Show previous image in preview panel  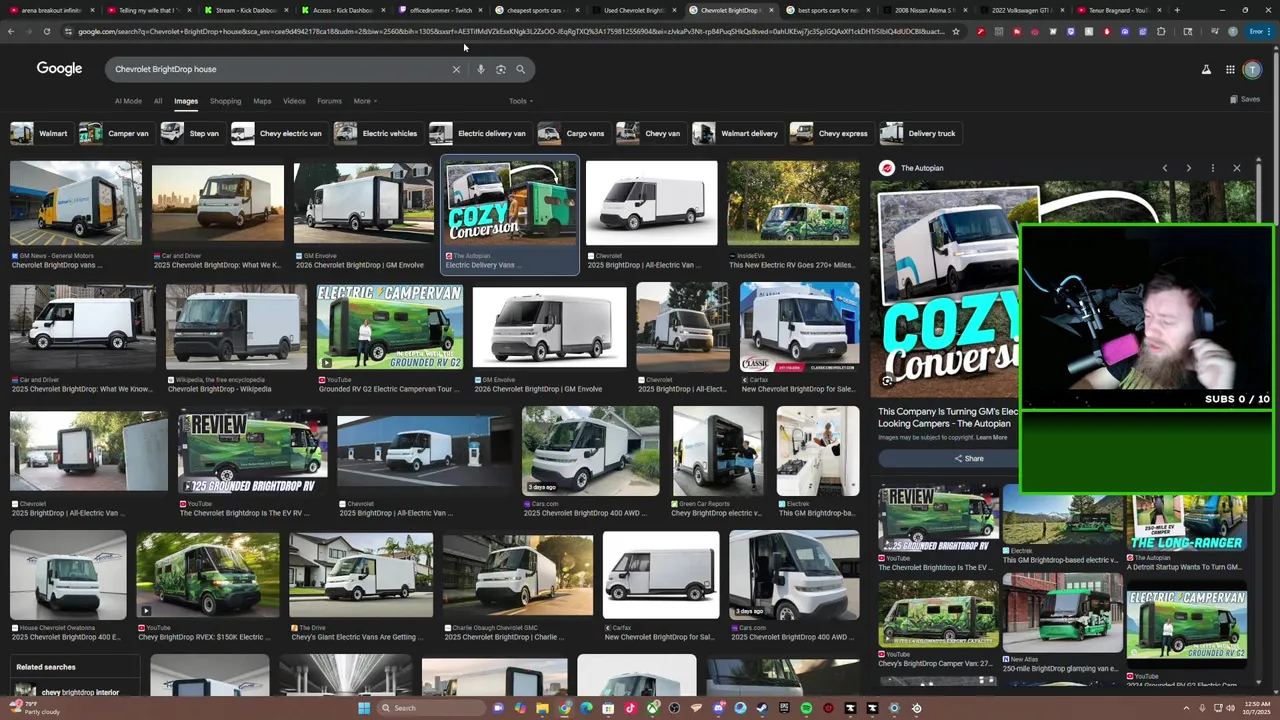pos(1164,168)
